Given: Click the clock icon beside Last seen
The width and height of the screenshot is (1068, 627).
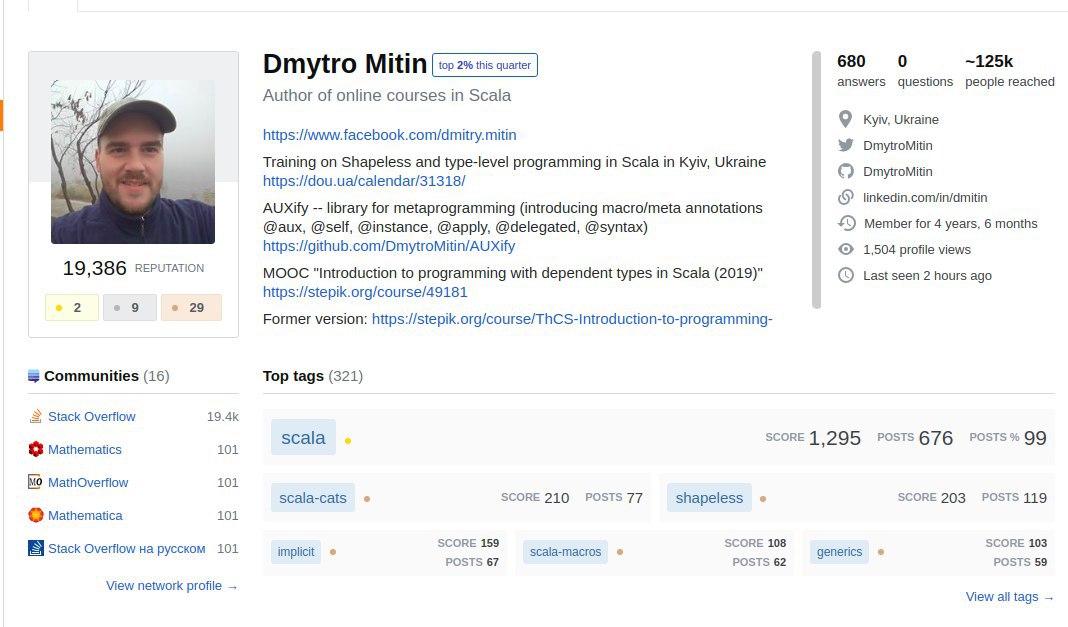Looking at the screenshot, I should pos(845,275).
